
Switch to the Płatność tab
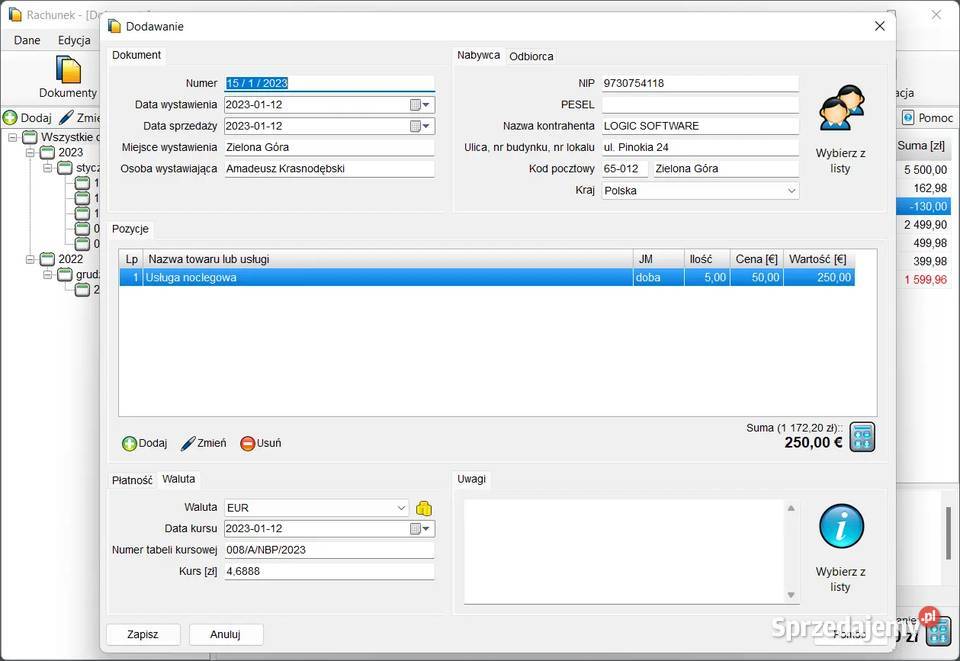(x=132, y=480)
